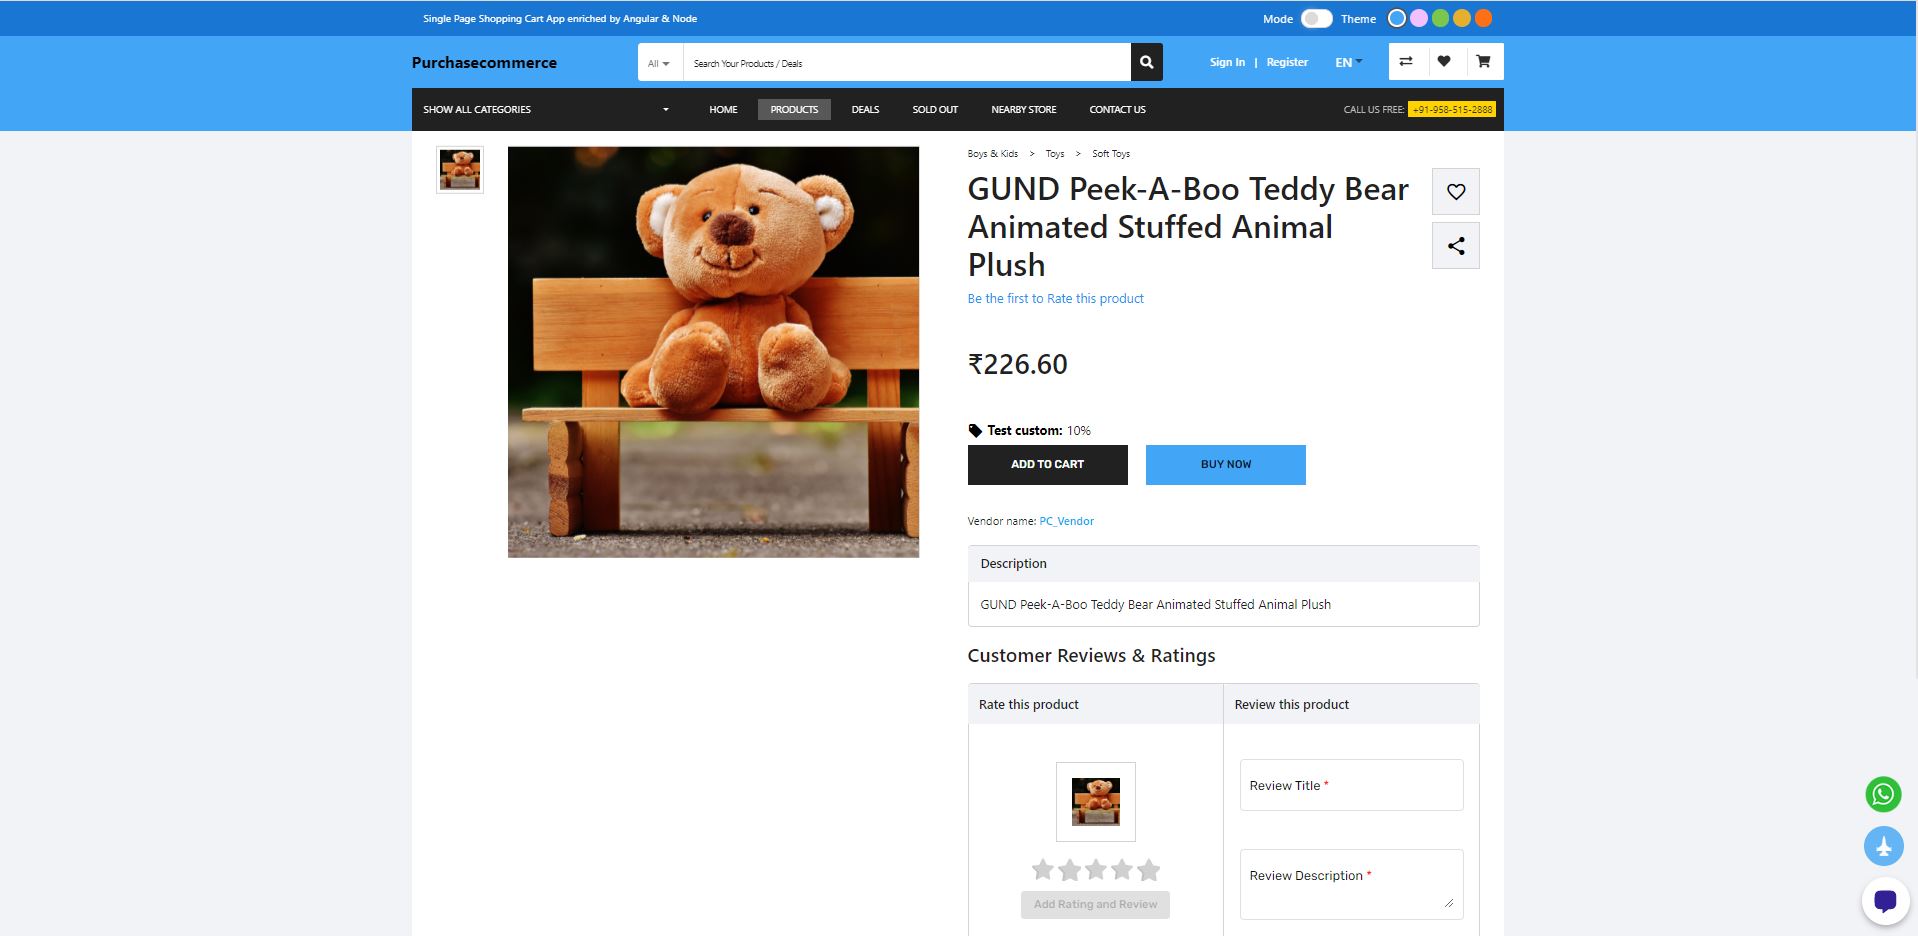Screen dimensions: 1918x936
Task: Click the rocket back-to-top icon
Action: coord(1883,846)
